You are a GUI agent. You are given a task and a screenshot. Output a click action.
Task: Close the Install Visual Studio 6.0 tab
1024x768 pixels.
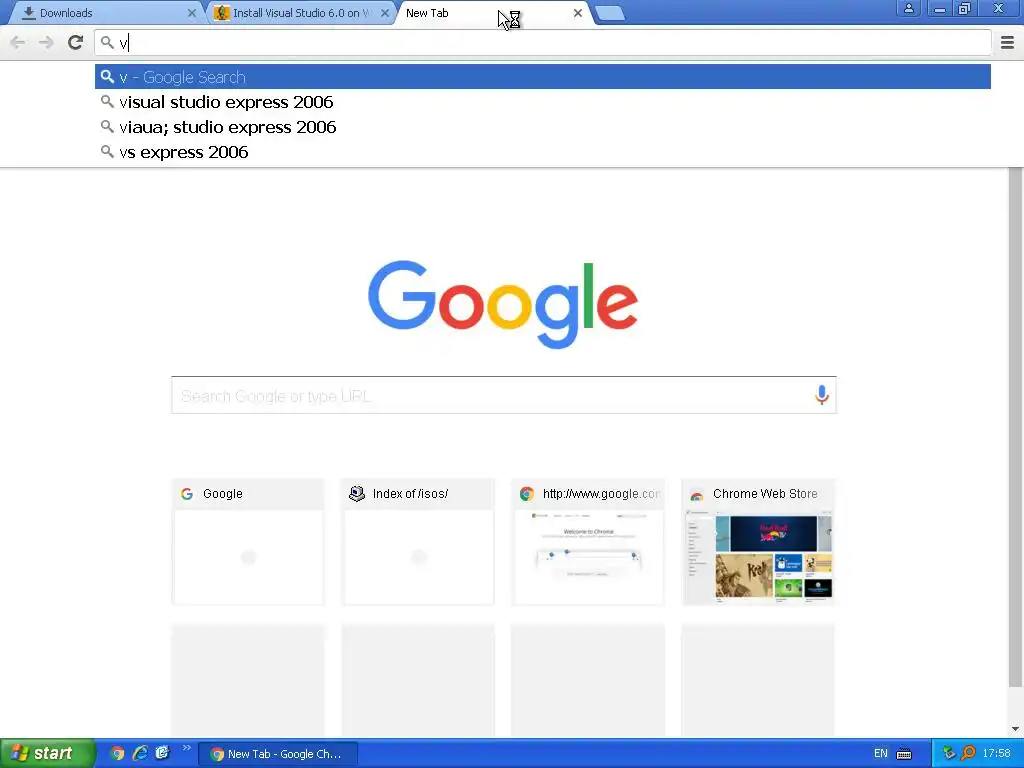coord(385,13)
